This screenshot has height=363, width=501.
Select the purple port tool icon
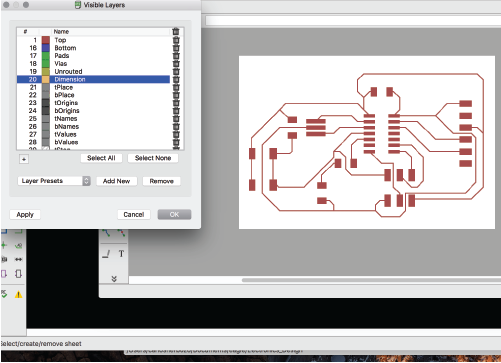(x=4, y=274)
